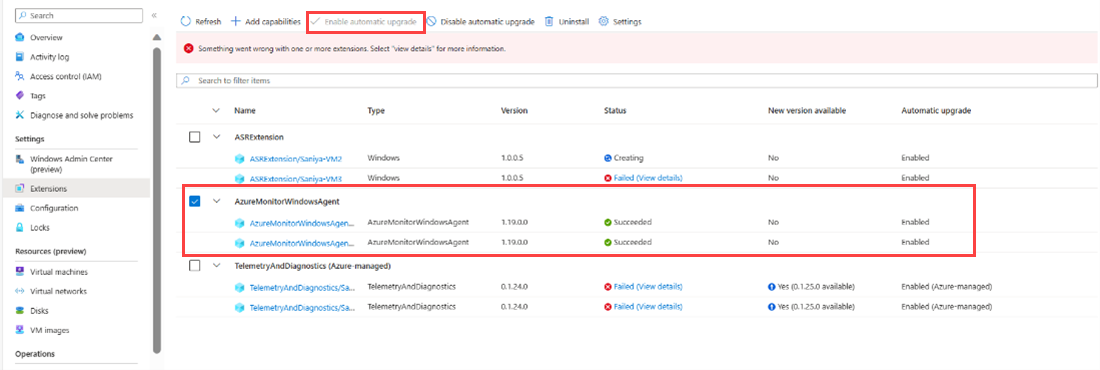
Task: Open Activity log in sidebar menu
Action: click(x=49, y=57)
